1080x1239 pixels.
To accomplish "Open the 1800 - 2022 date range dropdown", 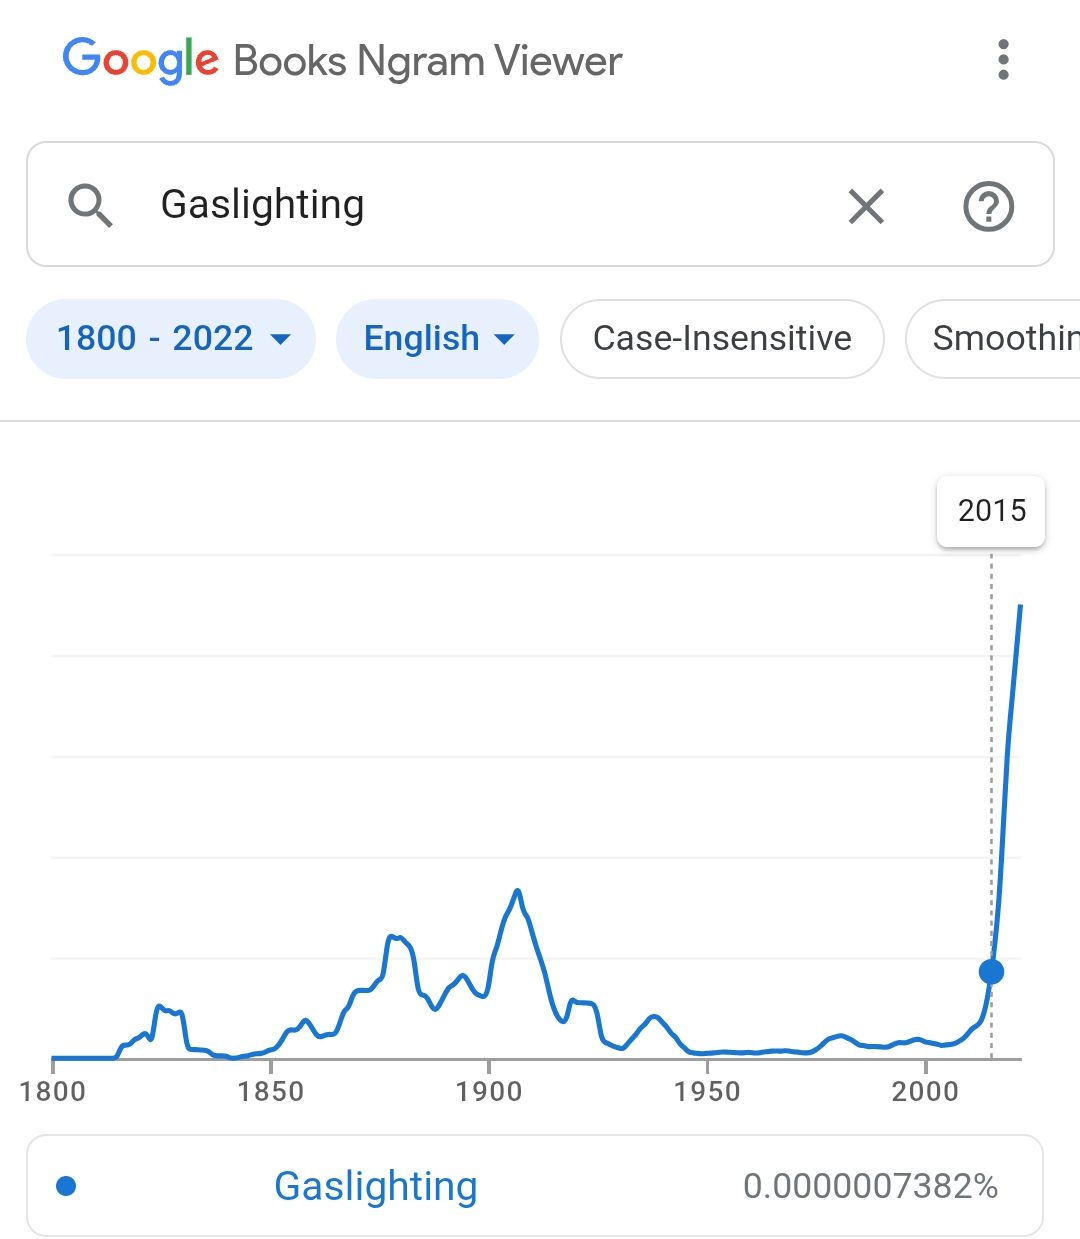I will coord(171,339).
